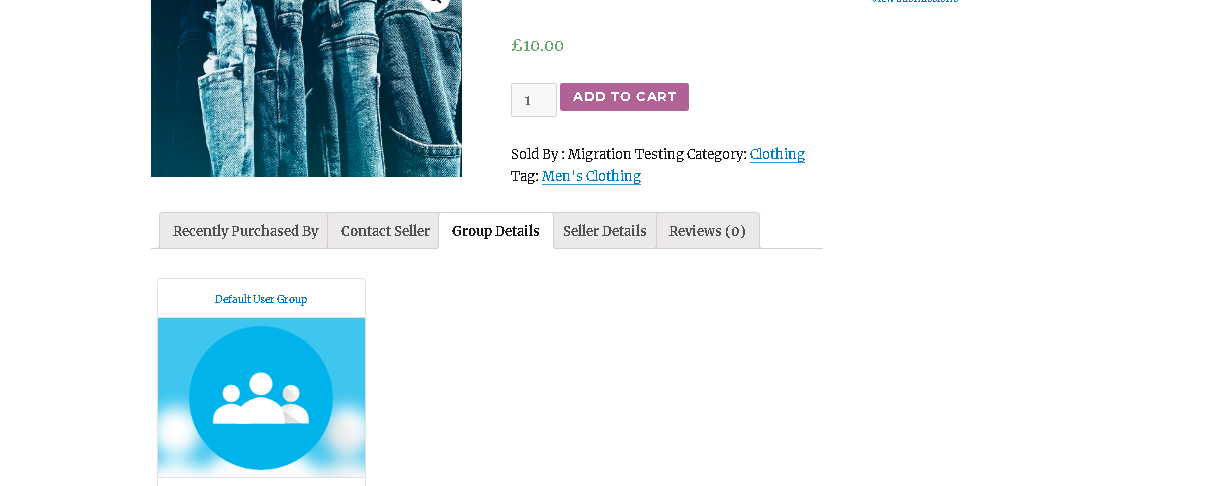Switch to the Seller Details tab
1221x486 pixels.
pos(604,231)
